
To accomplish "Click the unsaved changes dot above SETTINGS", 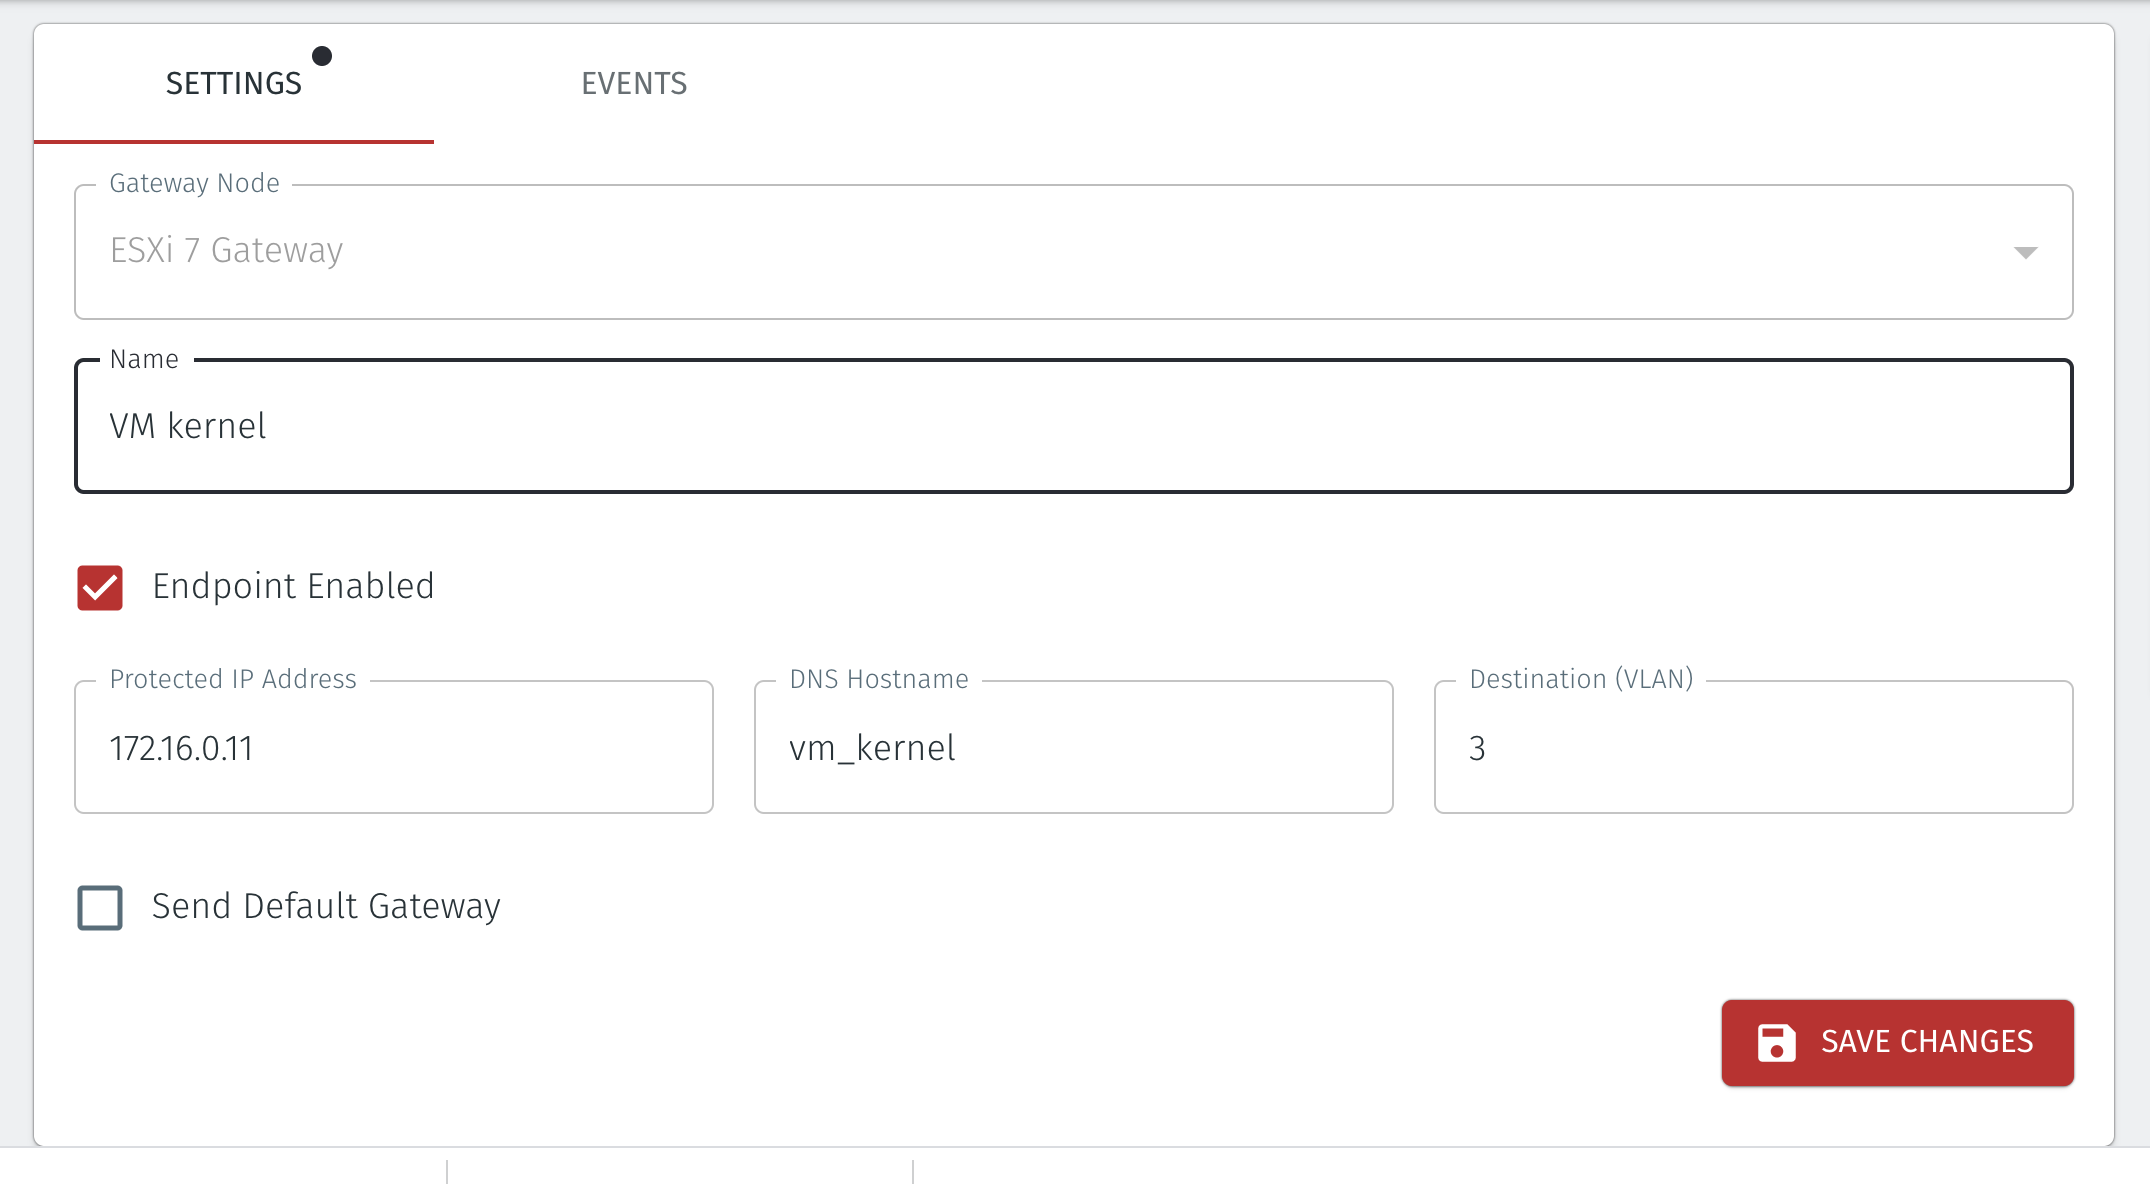I will click(x=322, y=57).
